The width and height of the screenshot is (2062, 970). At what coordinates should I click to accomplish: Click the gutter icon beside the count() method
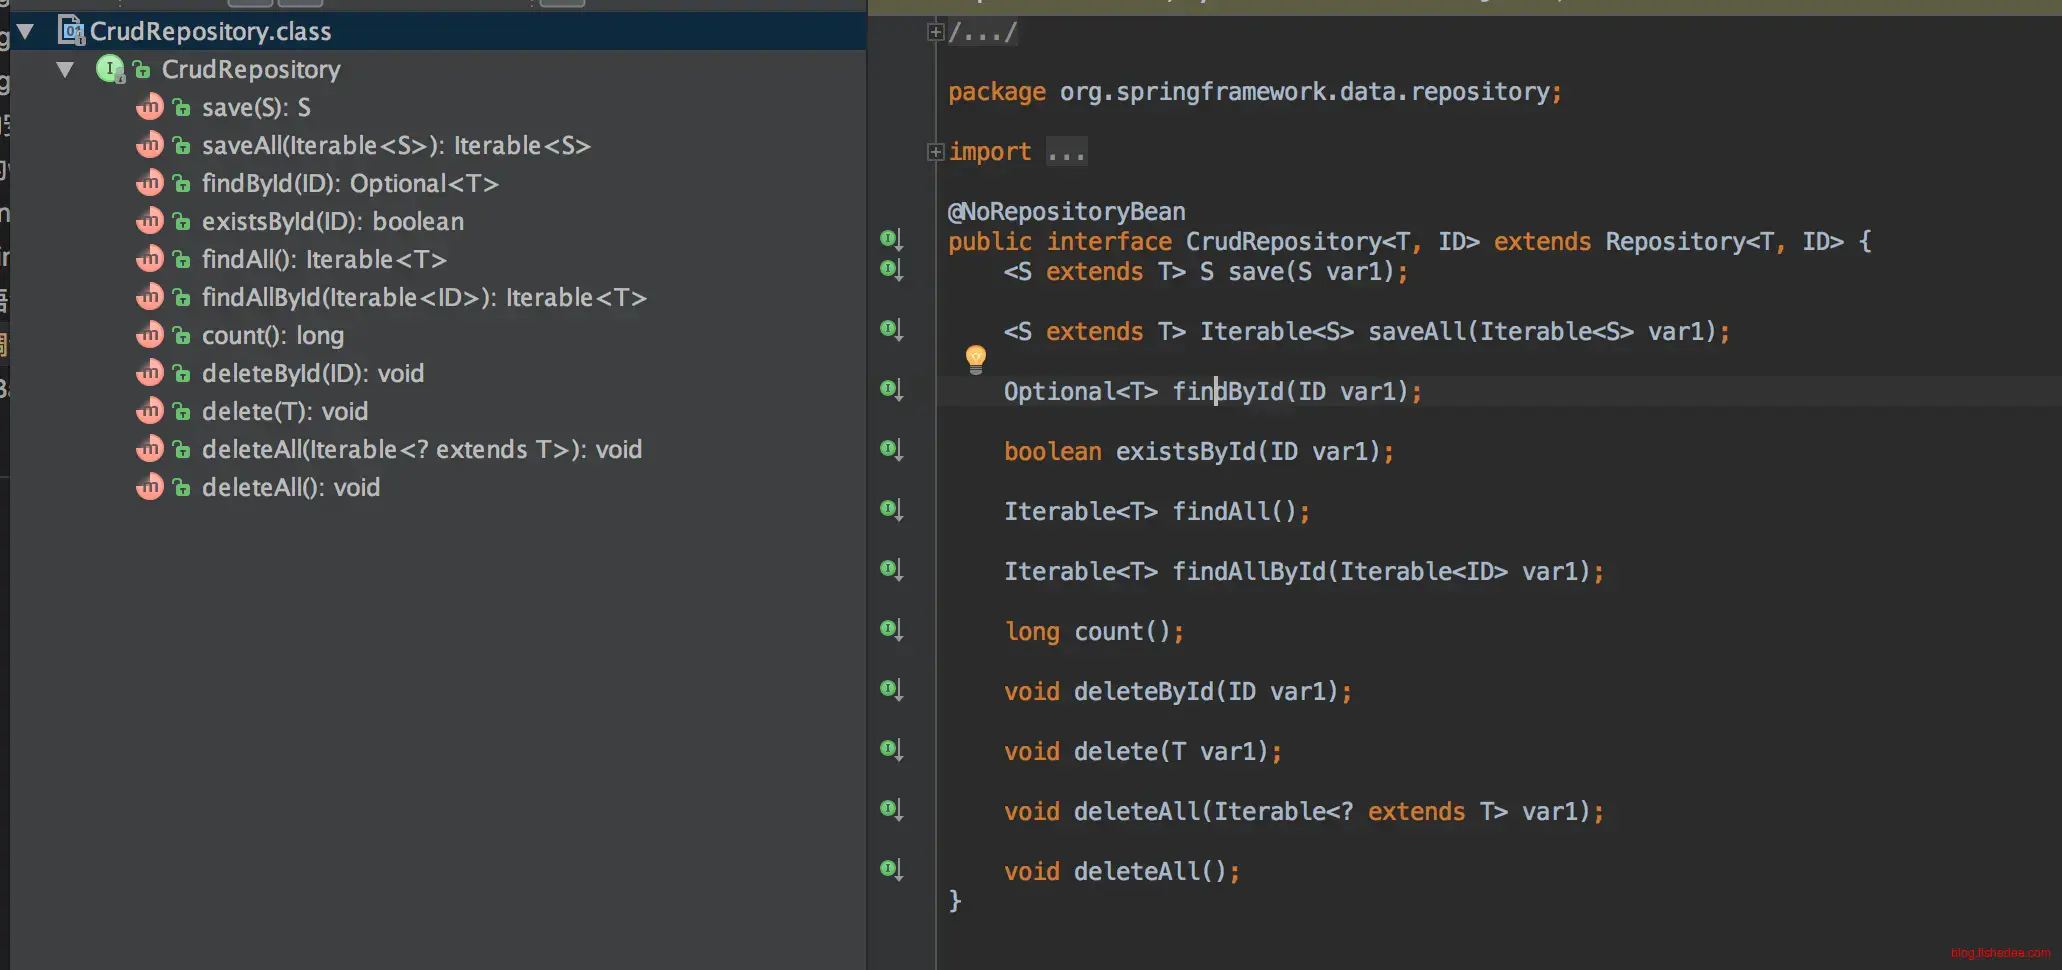point(890,628)
